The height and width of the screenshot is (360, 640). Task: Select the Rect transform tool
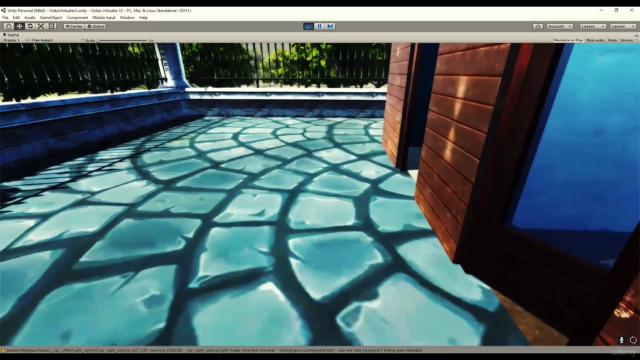pyautogui.click(x=52, y=26)
